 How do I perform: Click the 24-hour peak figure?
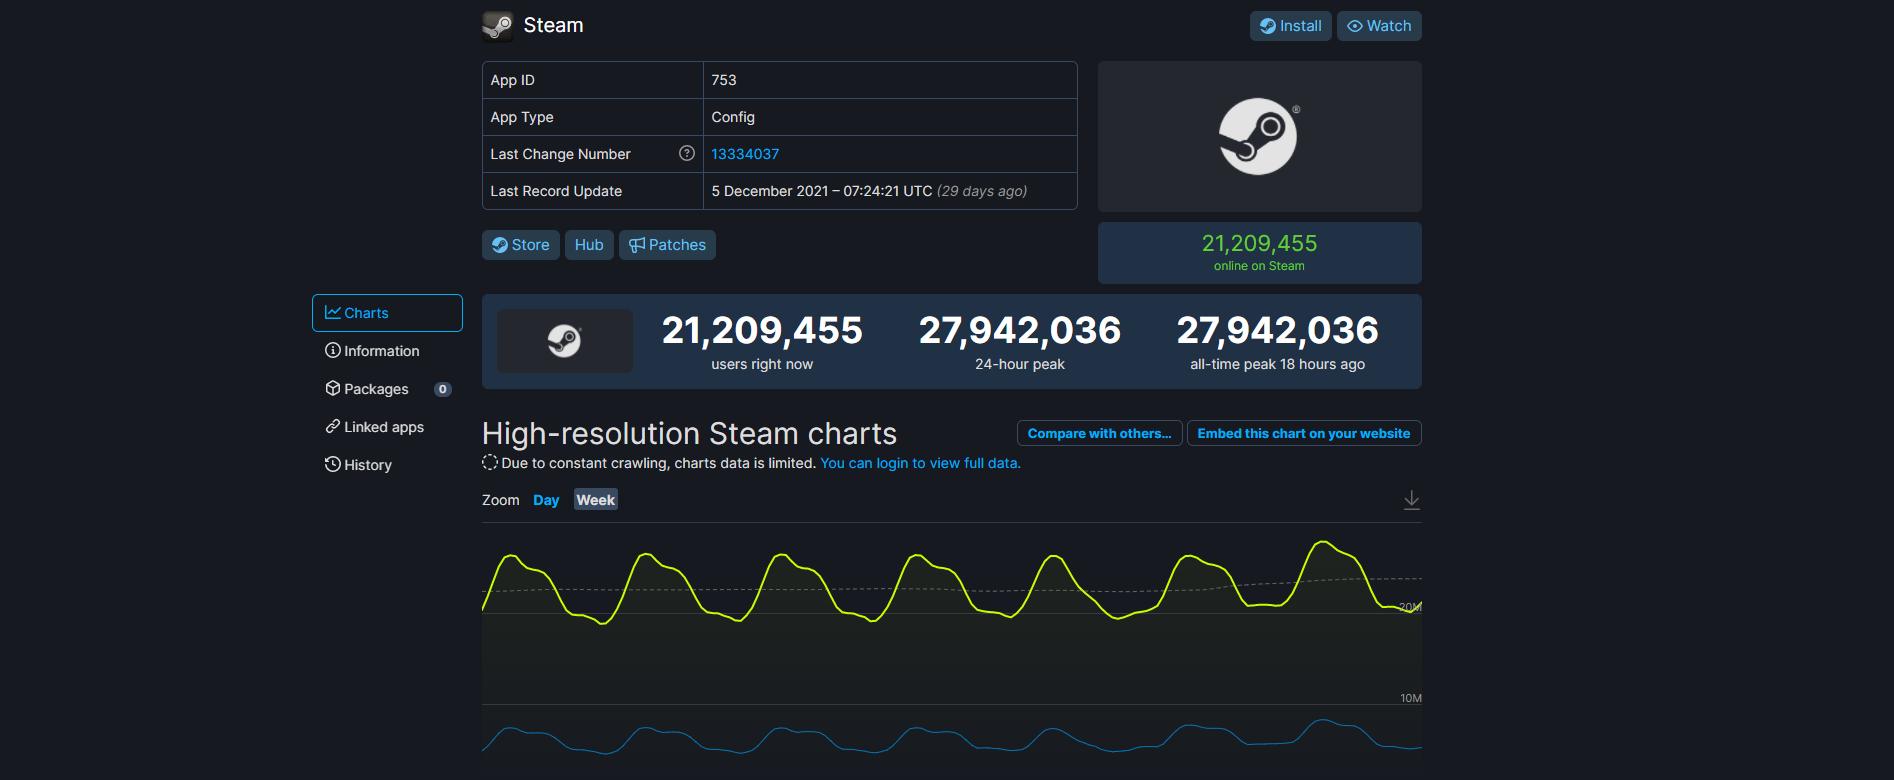click(1019, 331)
